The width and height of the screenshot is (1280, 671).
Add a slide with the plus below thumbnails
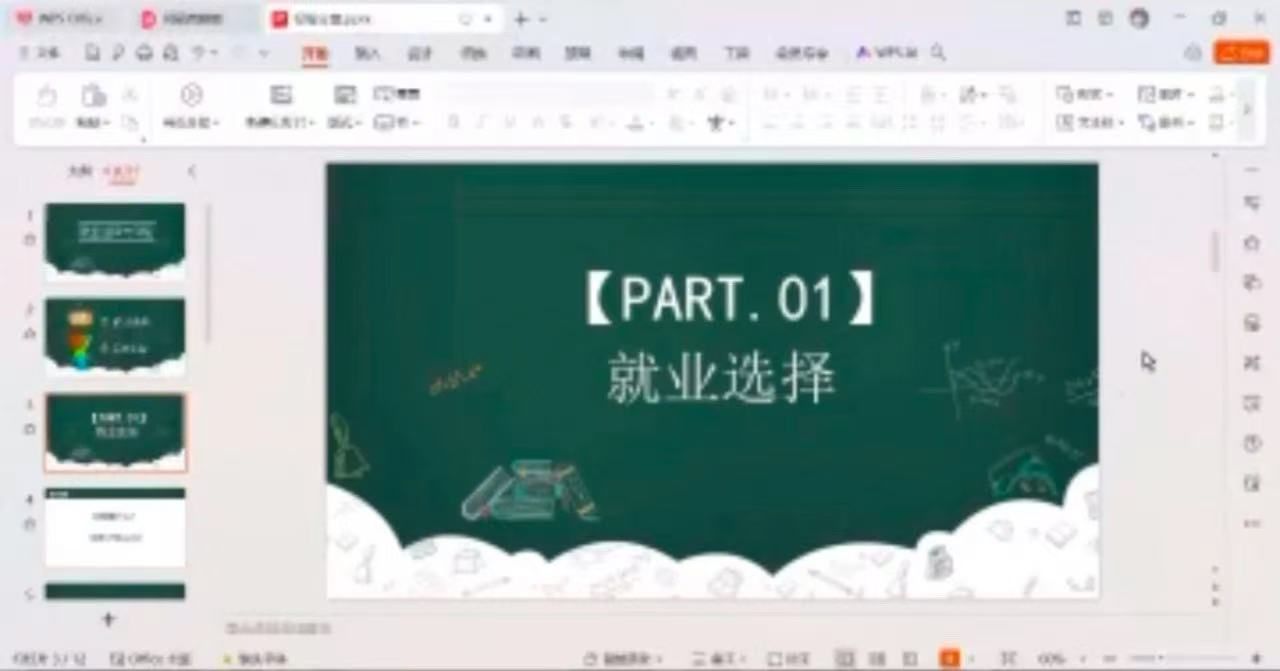tap(109, 619)
